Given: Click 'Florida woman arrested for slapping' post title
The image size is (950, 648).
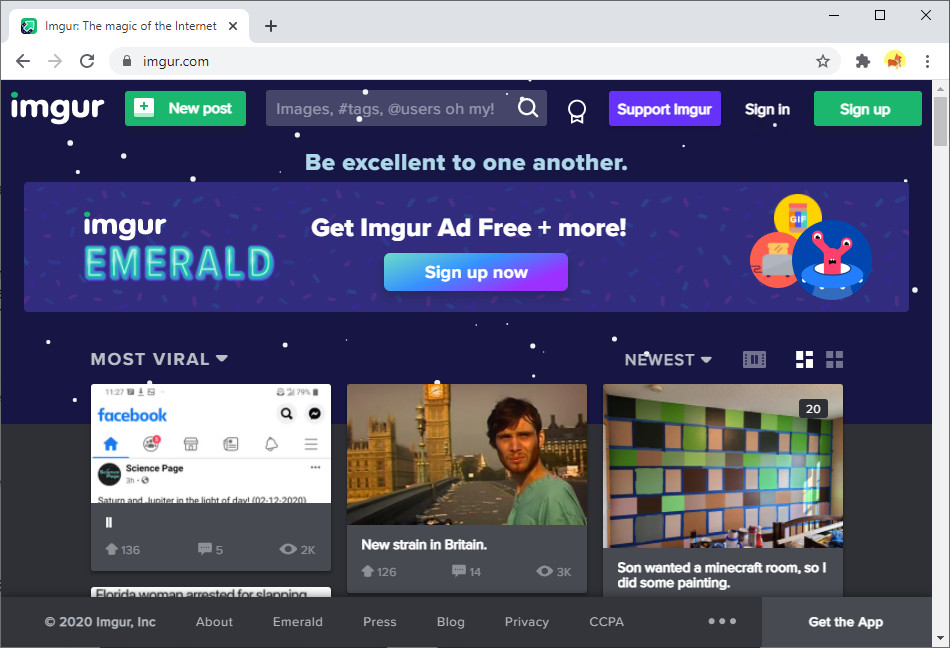Looking at the screenshot, I should click(201, 593).
